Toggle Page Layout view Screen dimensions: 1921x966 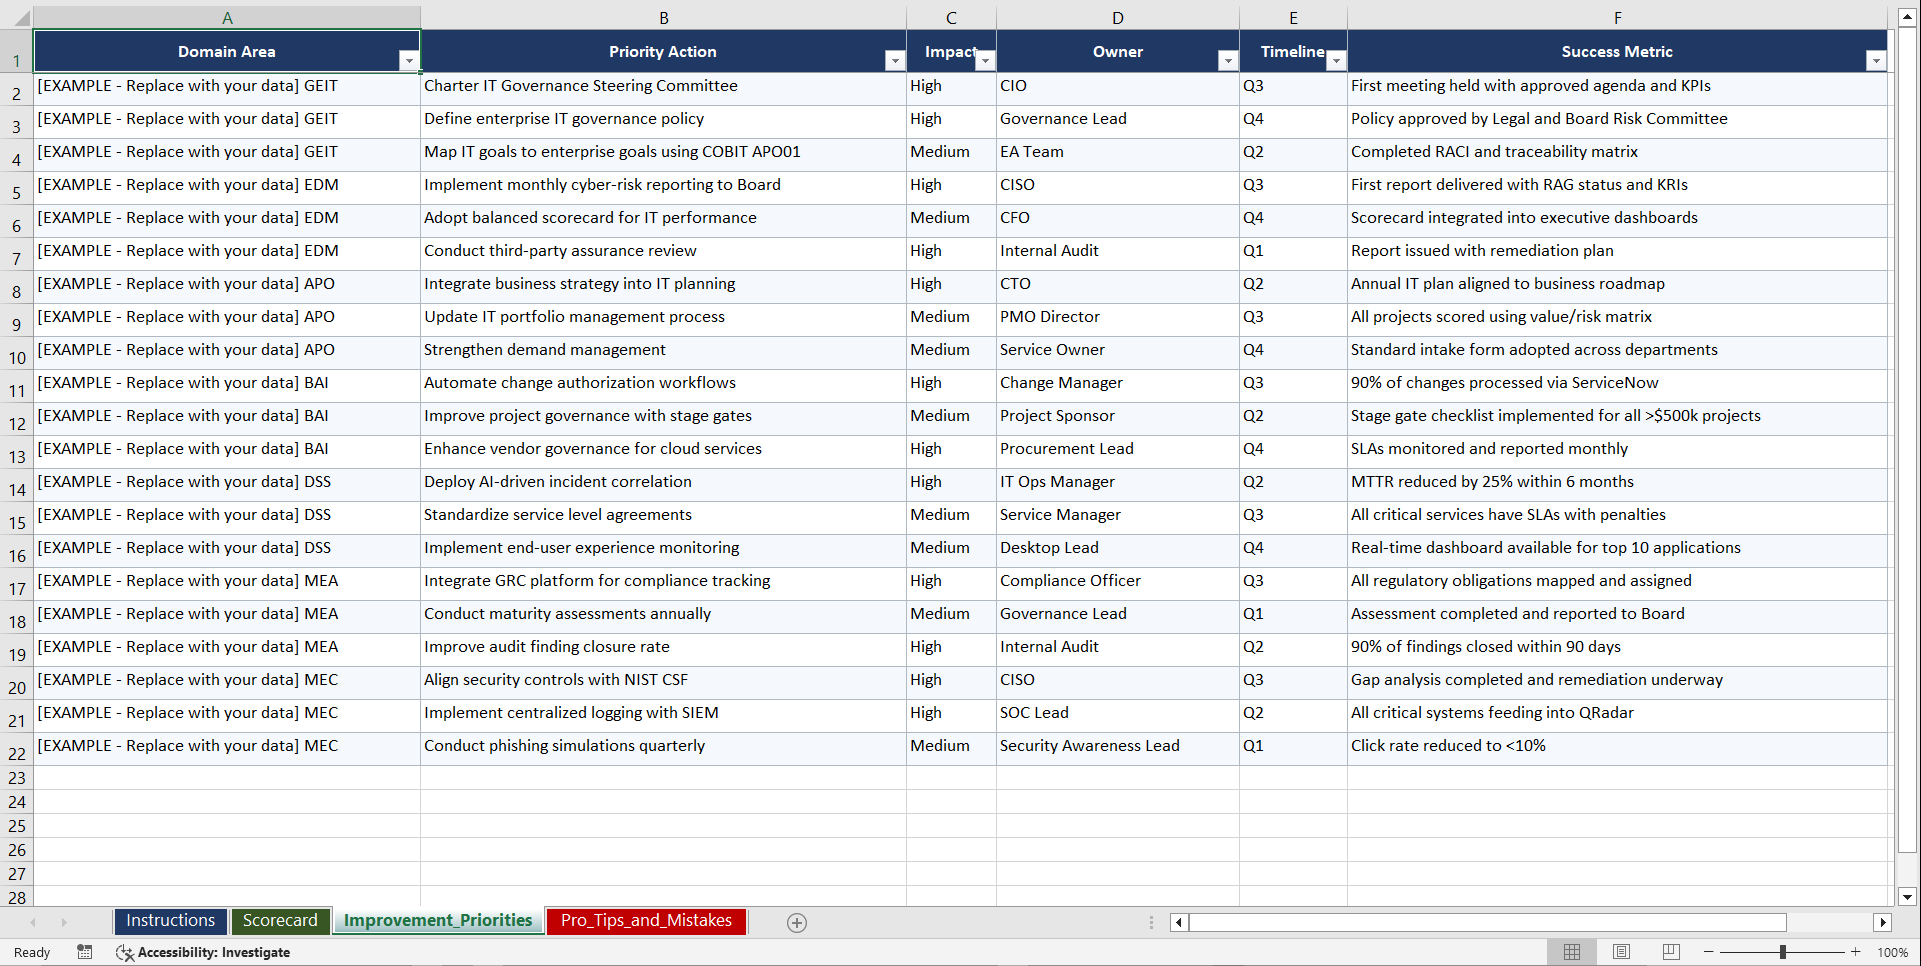(x=1621, y=952)
